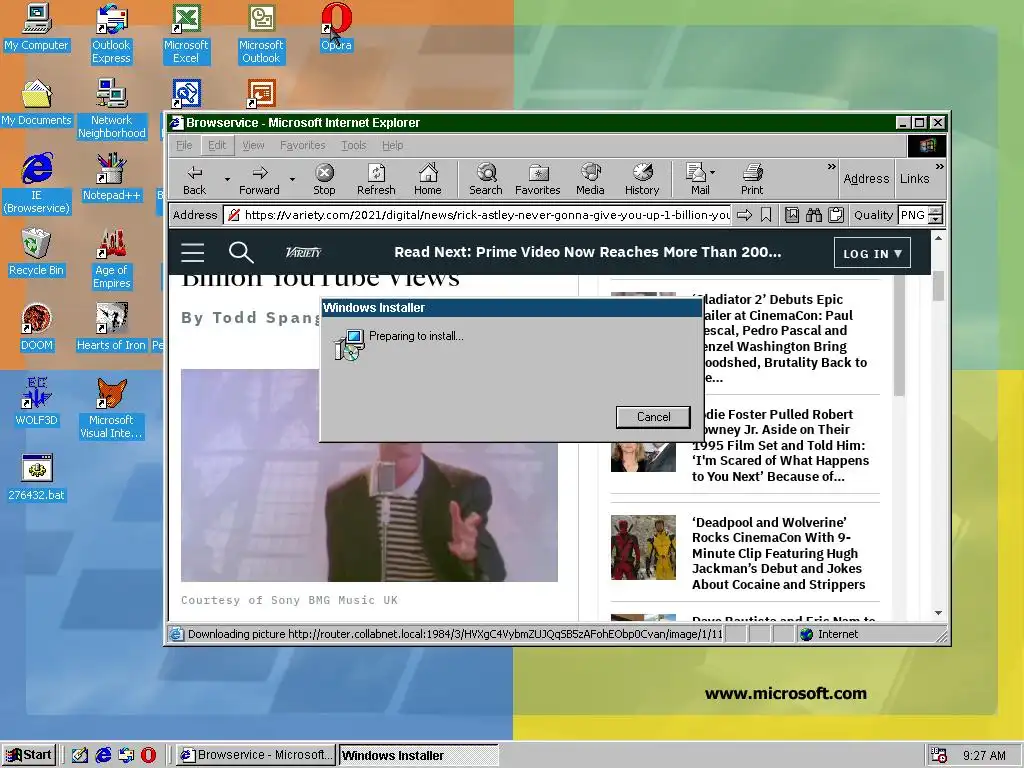Select the Notepad++ desktop icon
Viewport: 1024px width, 768px height.
(111, 177)
